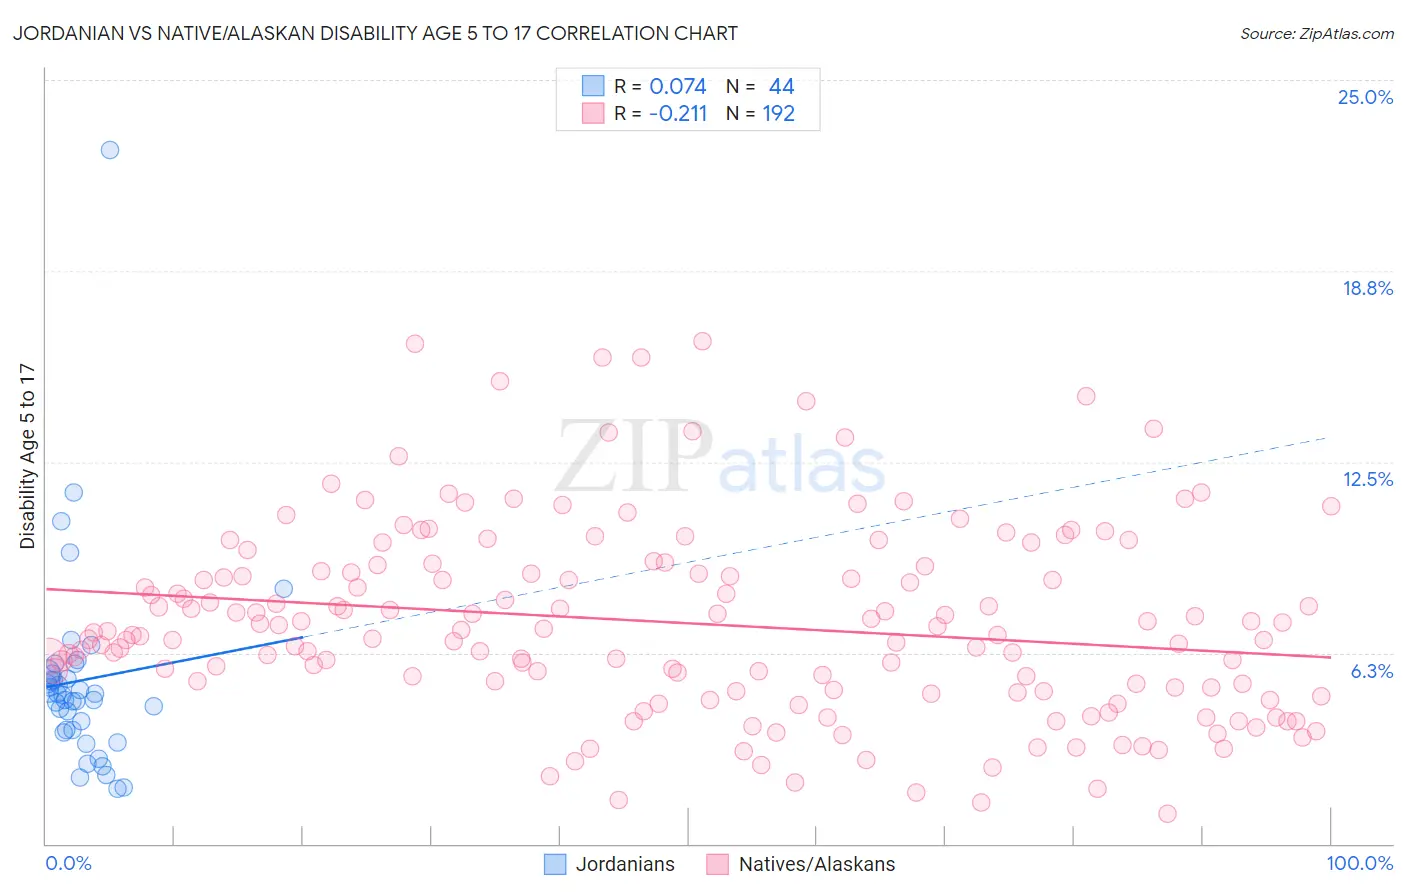Click the pink swatch beside R = -0.211
The image size is (1406, 892).
593,113
